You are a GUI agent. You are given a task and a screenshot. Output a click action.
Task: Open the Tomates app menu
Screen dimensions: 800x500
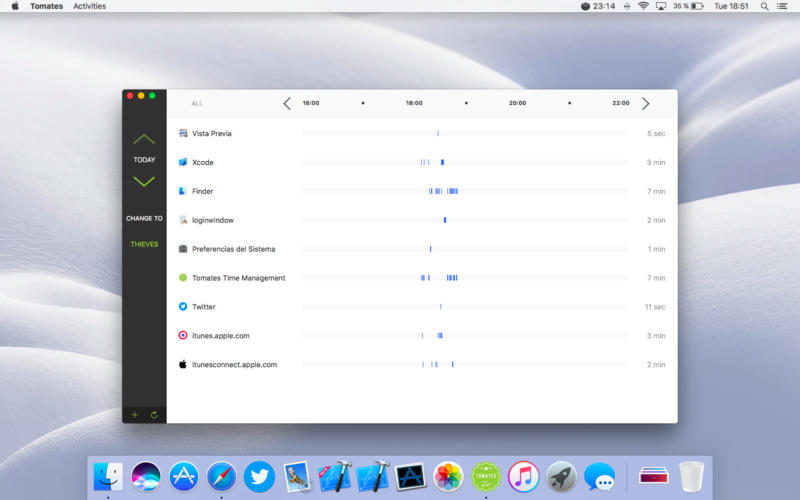click(x=46, y=6)
